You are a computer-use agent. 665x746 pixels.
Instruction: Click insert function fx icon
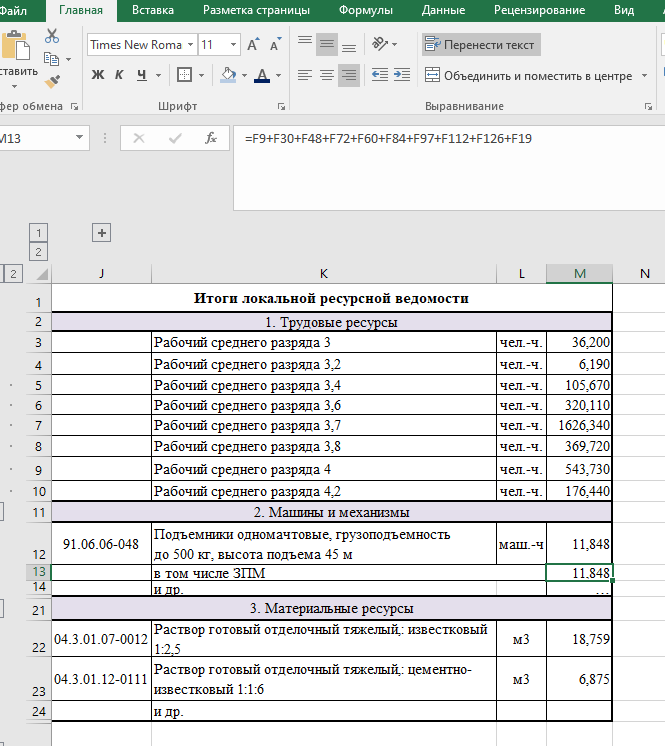(211, 138)
